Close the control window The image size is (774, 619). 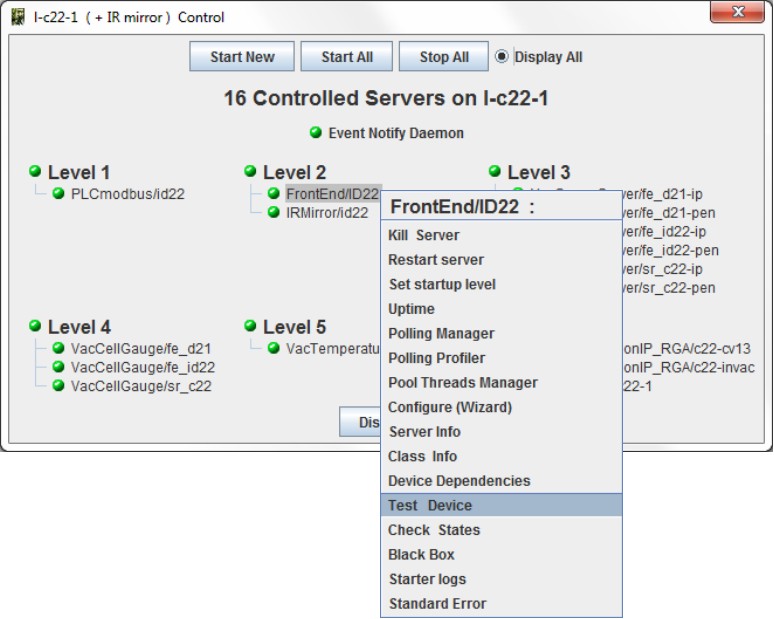point(737,13)
